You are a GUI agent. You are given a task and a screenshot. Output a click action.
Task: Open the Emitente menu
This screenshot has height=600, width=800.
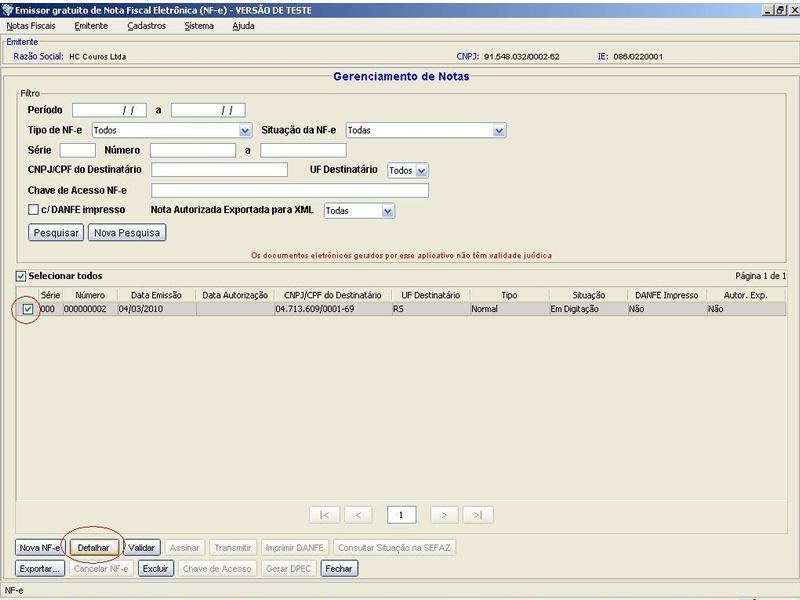click(91, 26)
